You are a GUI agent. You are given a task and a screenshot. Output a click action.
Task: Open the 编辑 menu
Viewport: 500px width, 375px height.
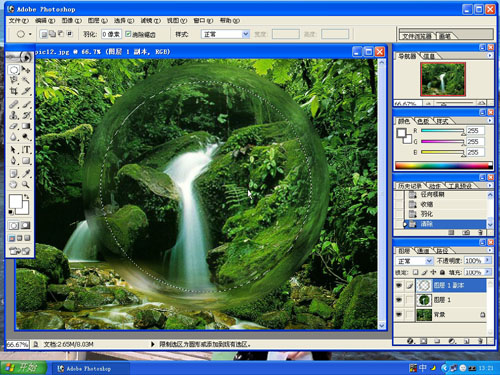pos(45,21)
